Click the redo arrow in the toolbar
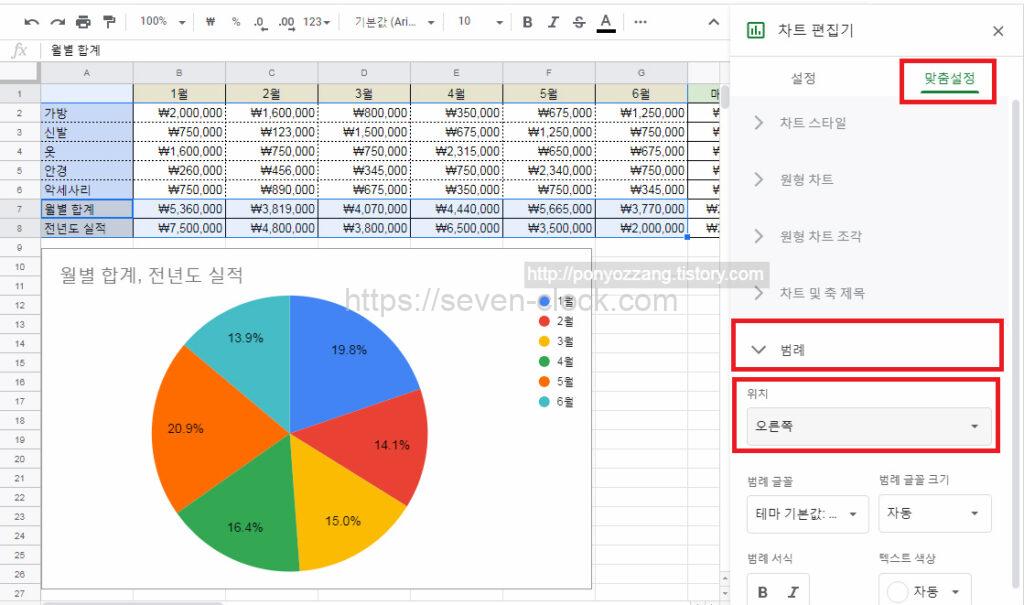Image resolution: width=1024 pixels, height=605 pixels. (x=57, y=21)
